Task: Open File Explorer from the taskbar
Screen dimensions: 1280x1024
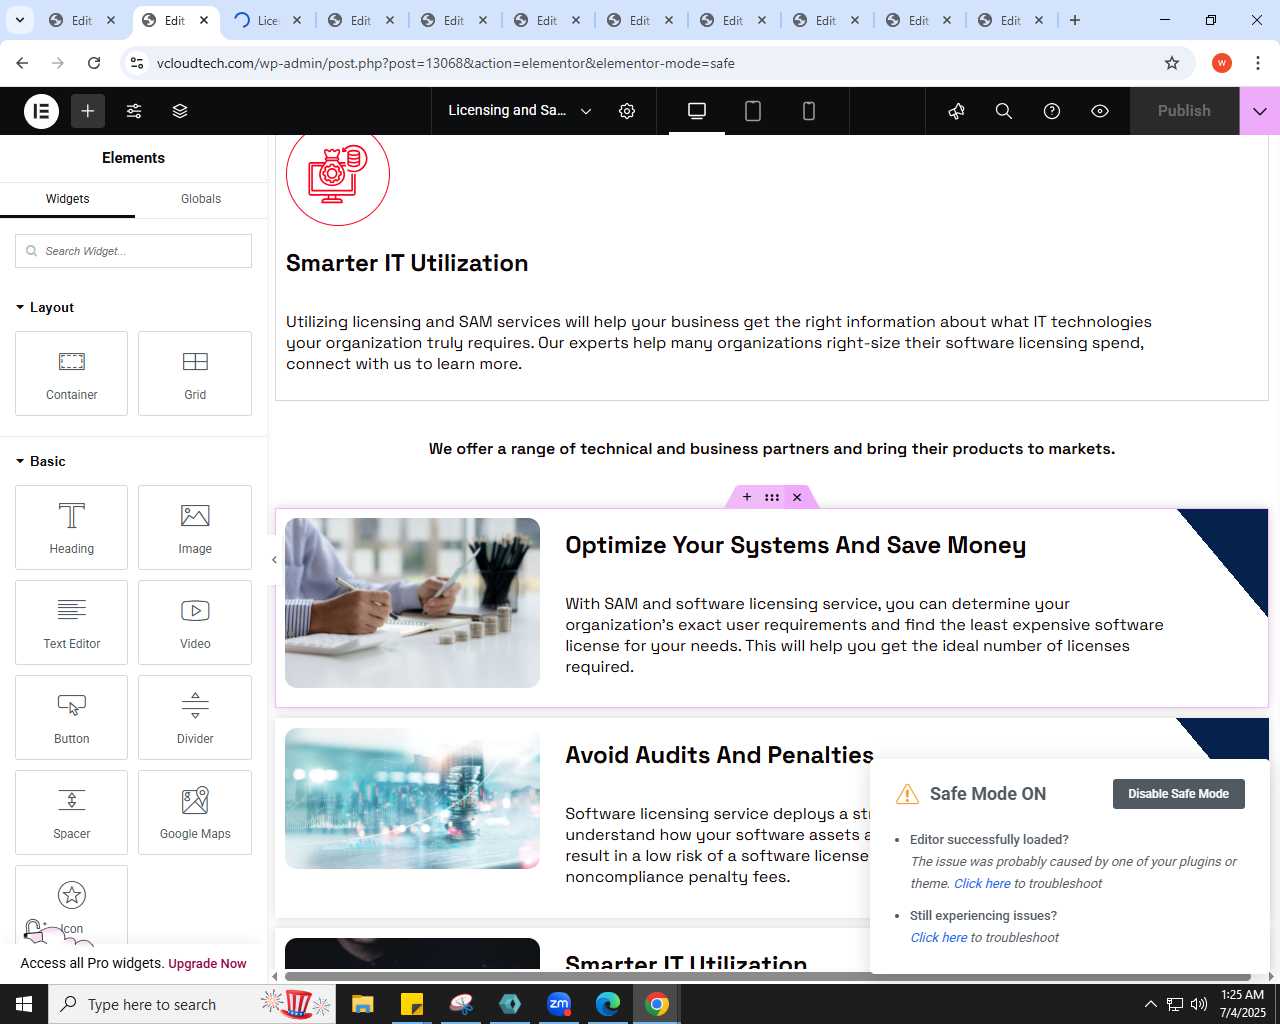Action: coord(363,1004)
